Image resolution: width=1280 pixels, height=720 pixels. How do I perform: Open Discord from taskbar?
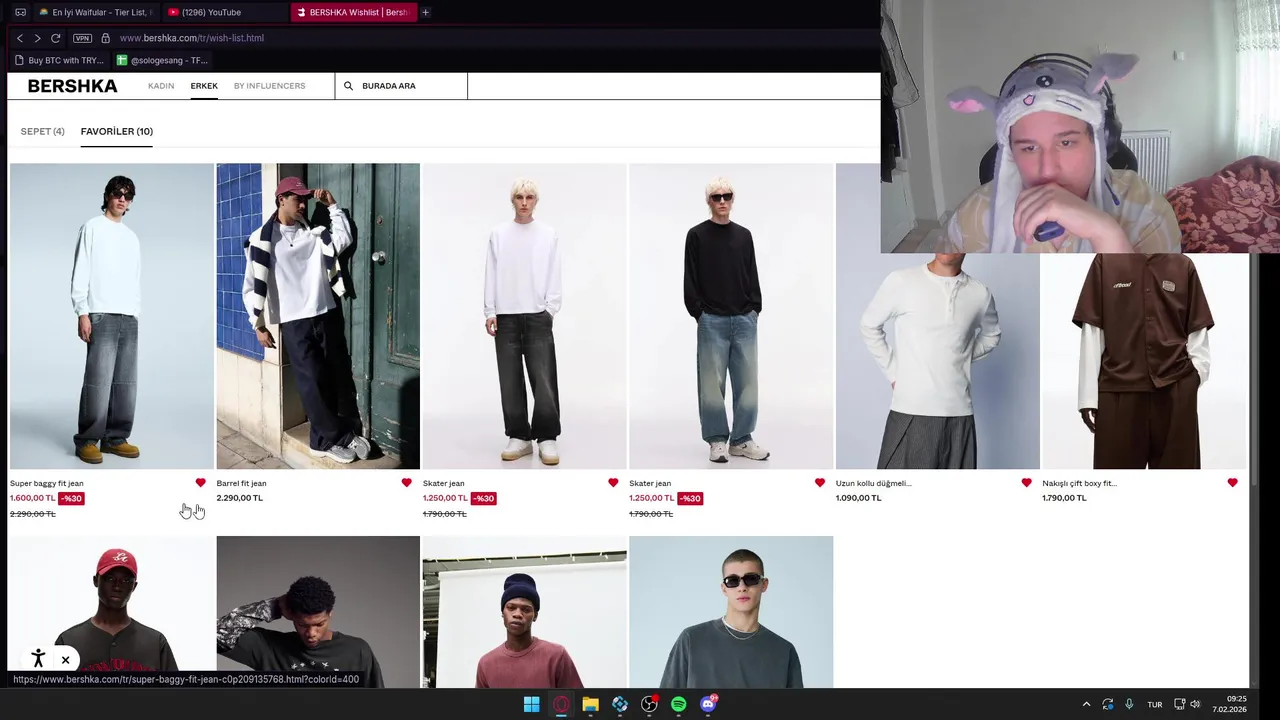(x=708, y=704)
